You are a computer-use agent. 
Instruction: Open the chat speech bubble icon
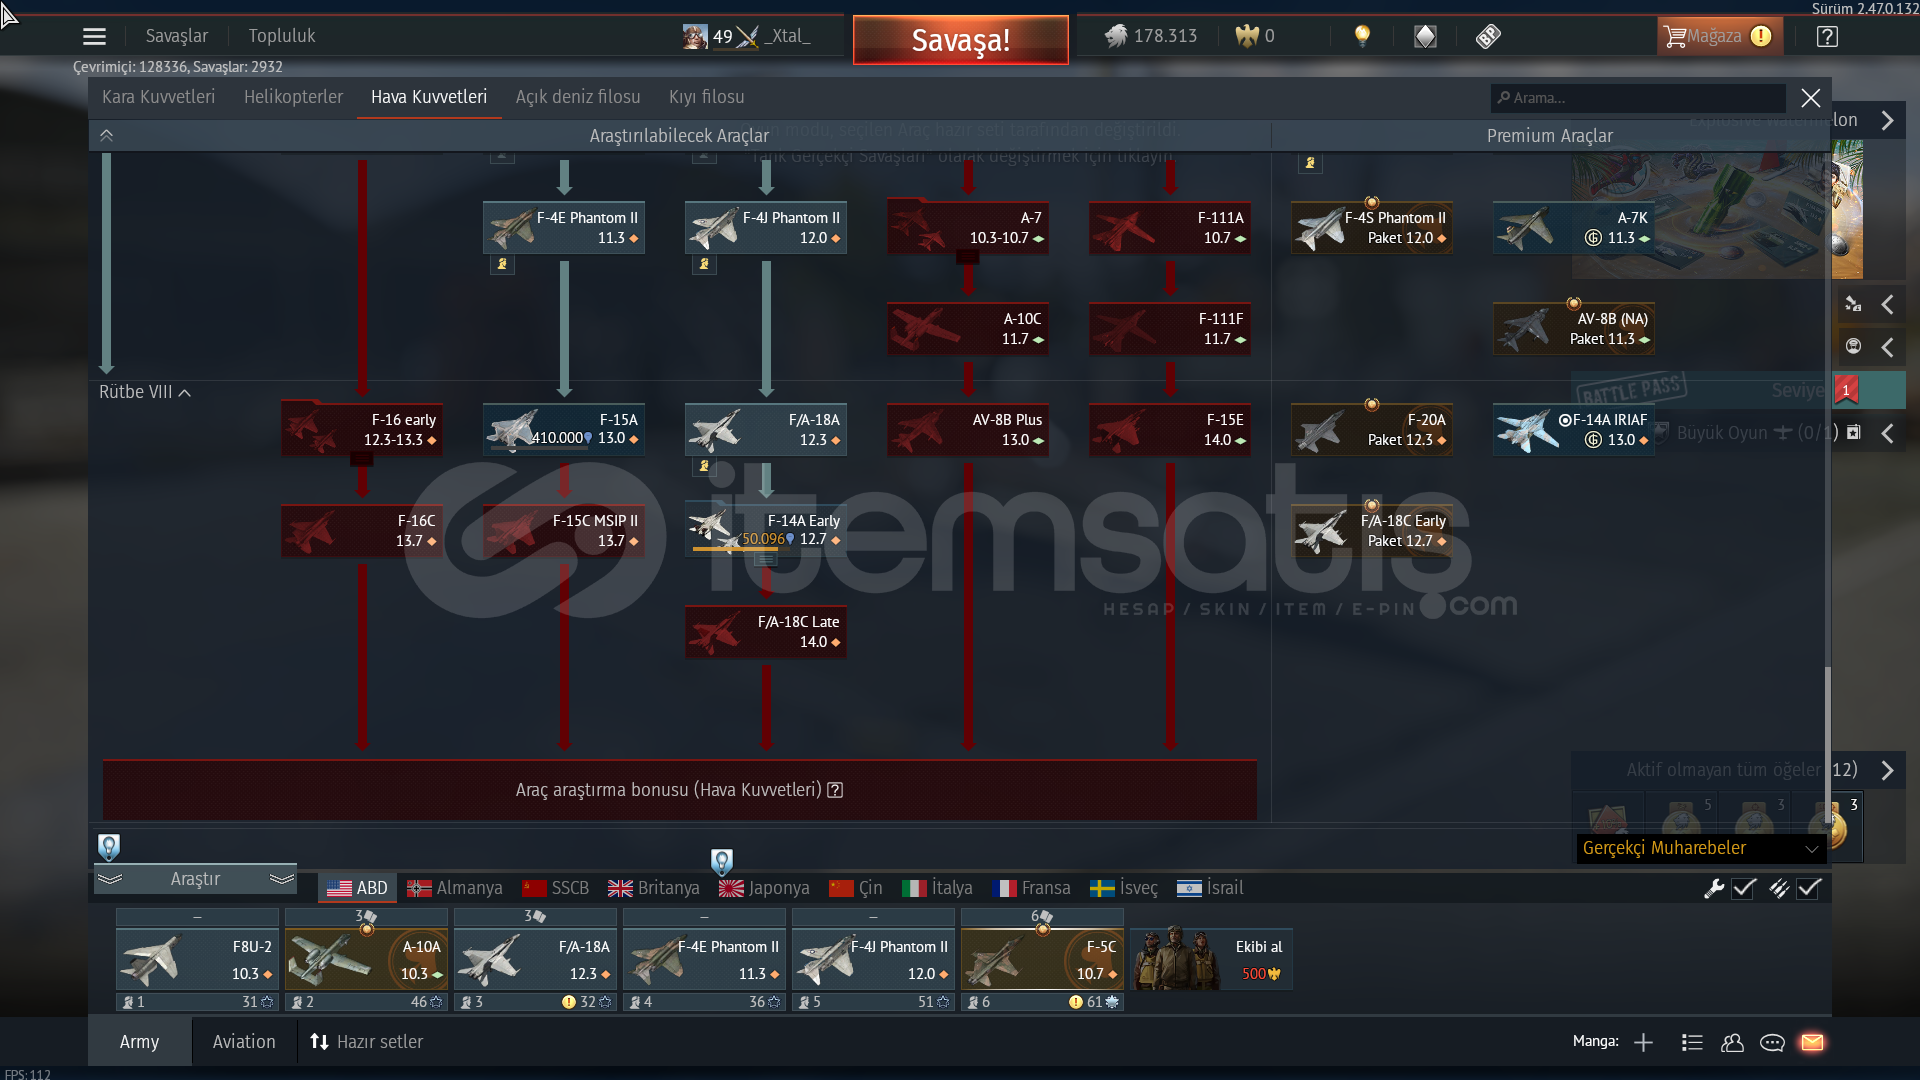1772,1043
